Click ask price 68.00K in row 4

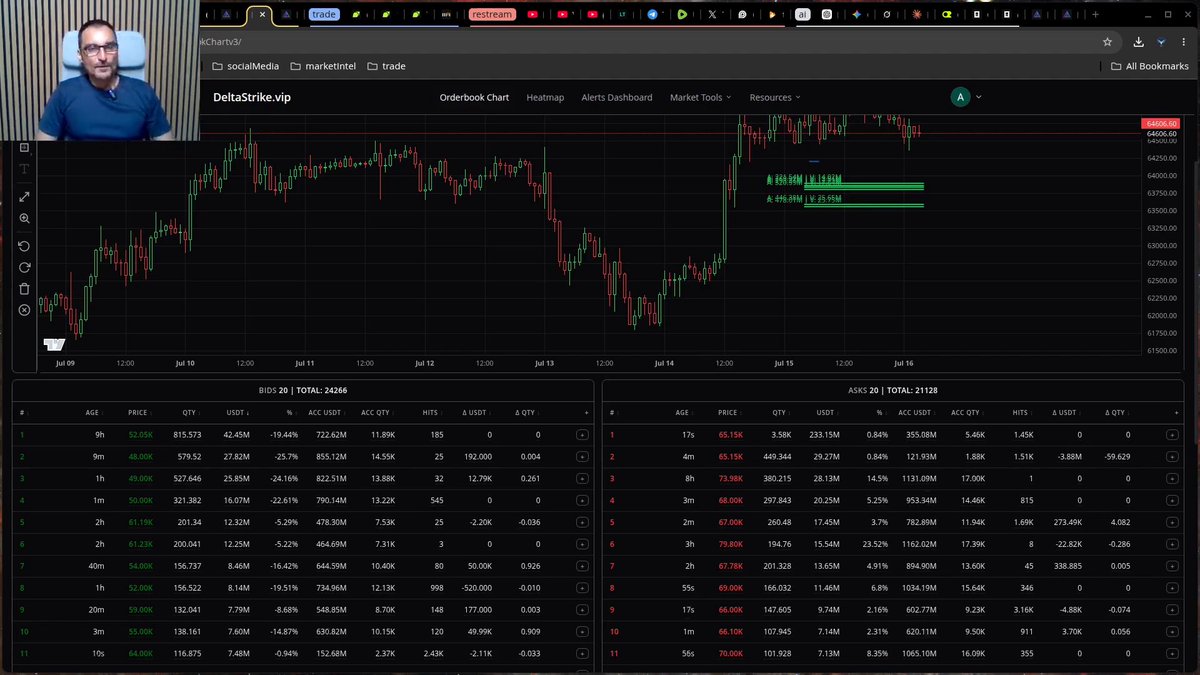730,501
